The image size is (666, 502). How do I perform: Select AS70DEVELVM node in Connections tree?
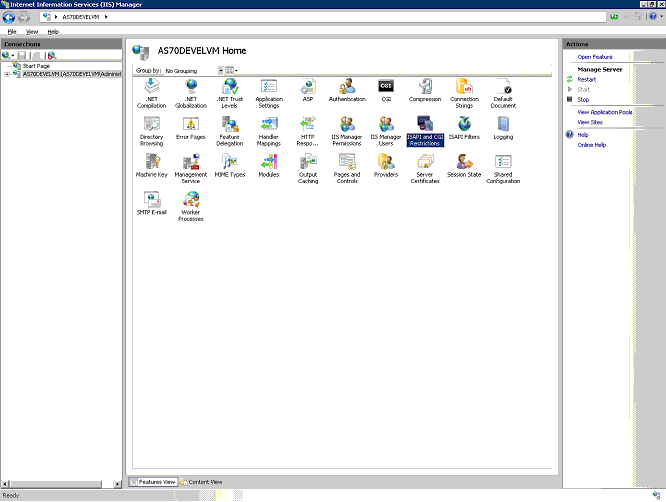coord(72,74)
